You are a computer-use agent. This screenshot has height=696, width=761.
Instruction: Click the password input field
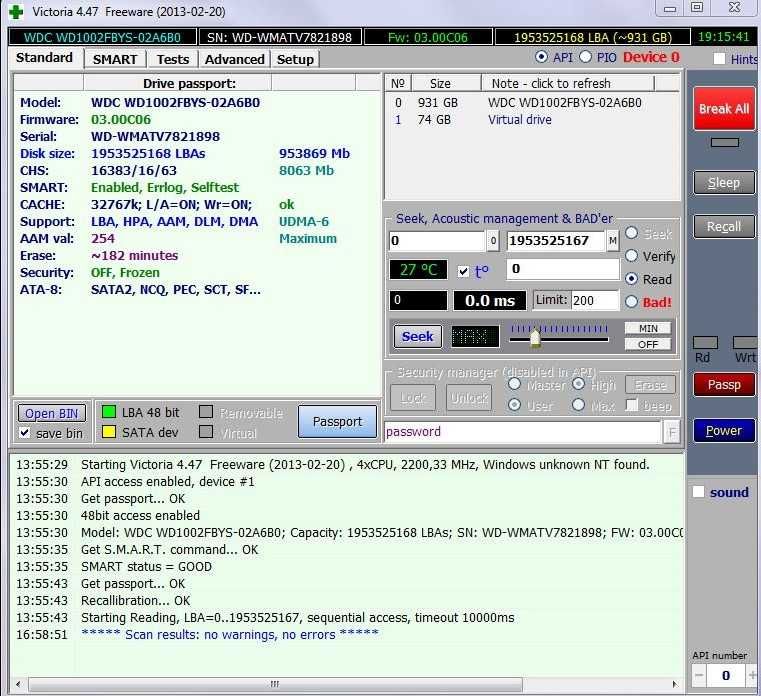pos(523,432)
